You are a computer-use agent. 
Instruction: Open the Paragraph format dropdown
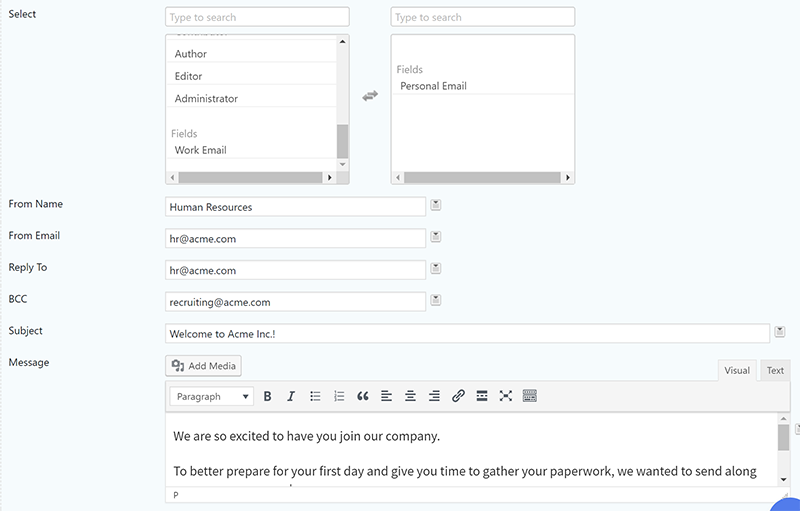click(x=212, y=396)
